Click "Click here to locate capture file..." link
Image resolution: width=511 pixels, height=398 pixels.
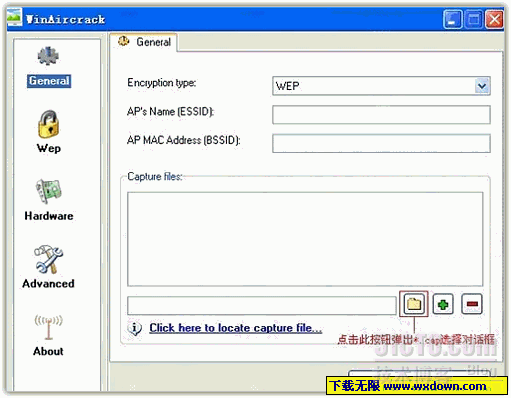[235, 328]
